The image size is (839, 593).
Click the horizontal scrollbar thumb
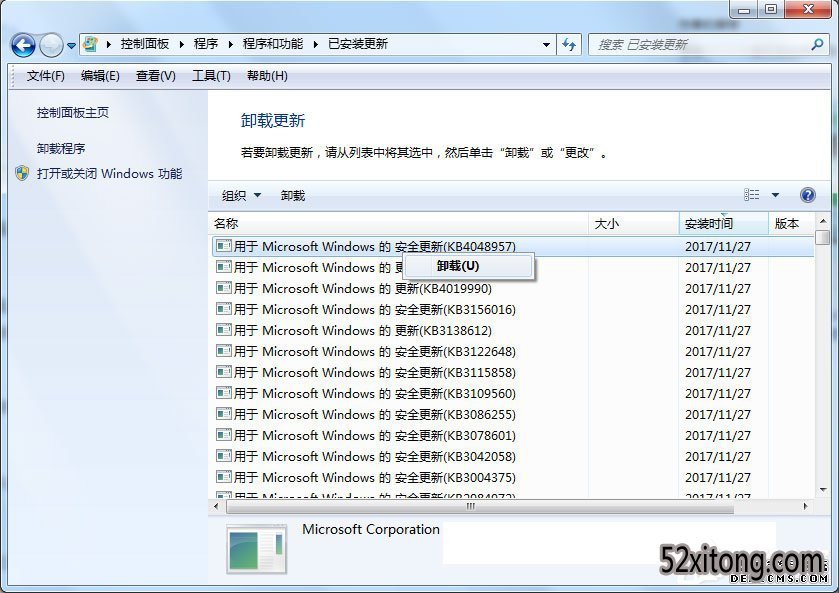[480, 506]
